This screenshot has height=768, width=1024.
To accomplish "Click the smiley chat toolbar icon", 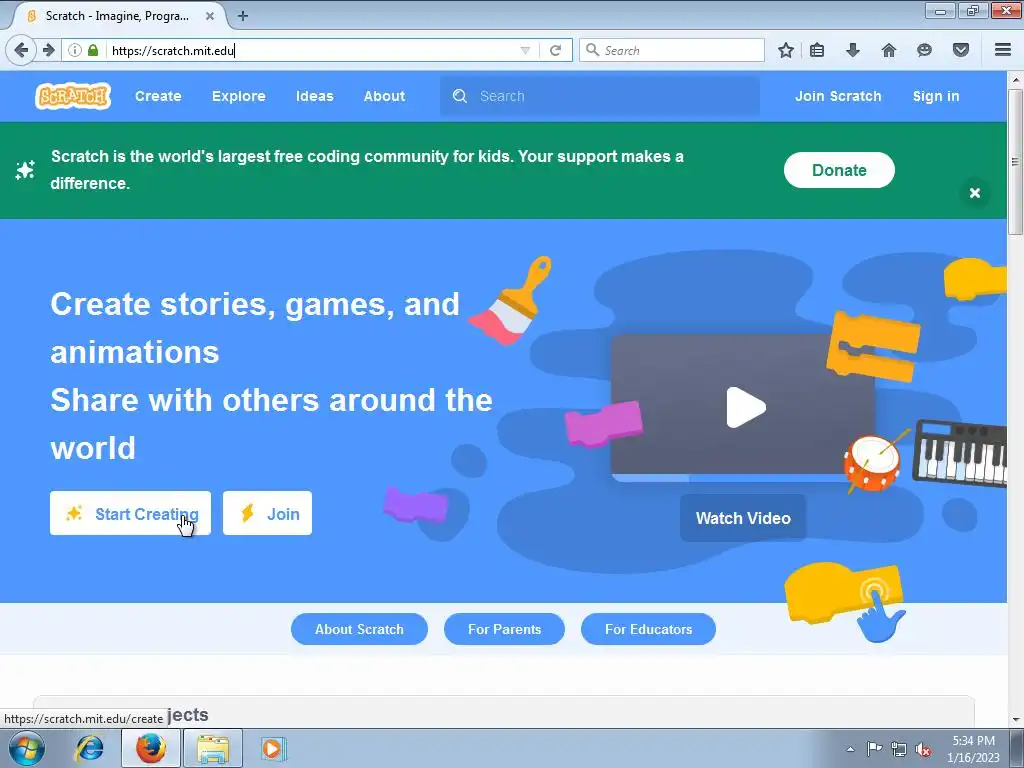I will [x=924, y=50].
